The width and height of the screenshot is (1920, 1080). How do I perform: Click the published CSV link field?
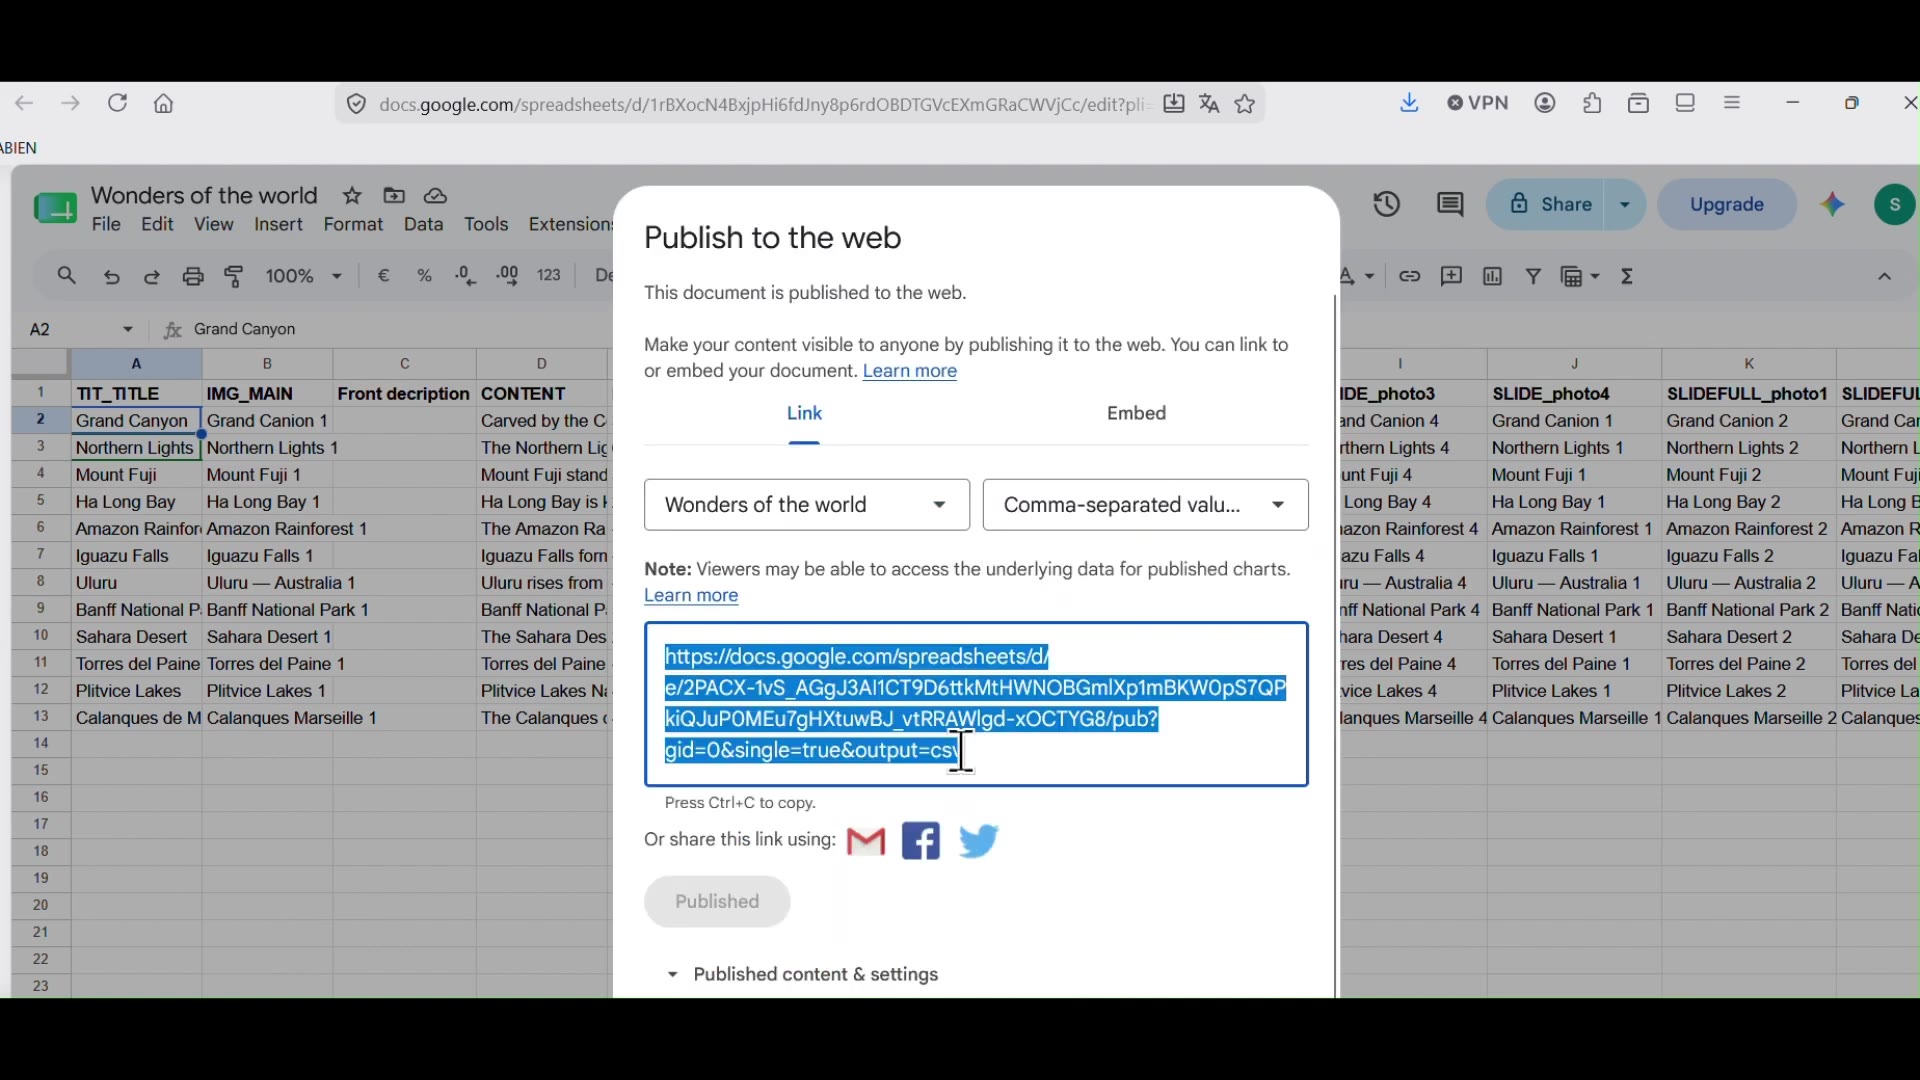point(977,705)
